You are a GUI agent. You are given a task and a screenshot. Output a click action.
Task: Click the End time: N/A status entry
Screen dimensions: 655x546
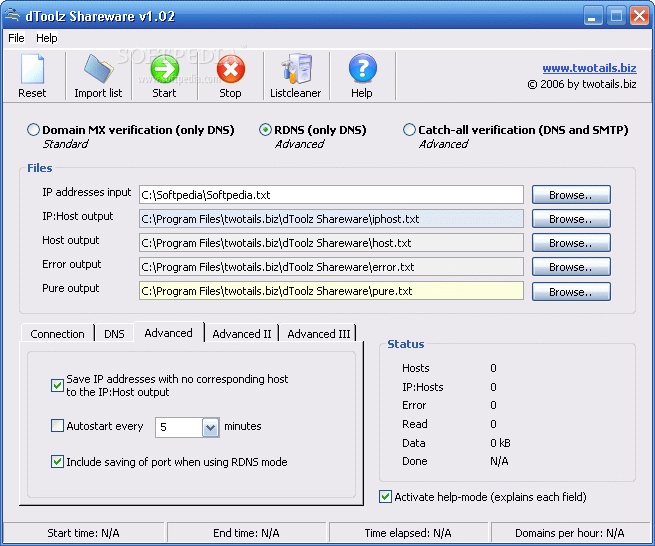[246, 533]
